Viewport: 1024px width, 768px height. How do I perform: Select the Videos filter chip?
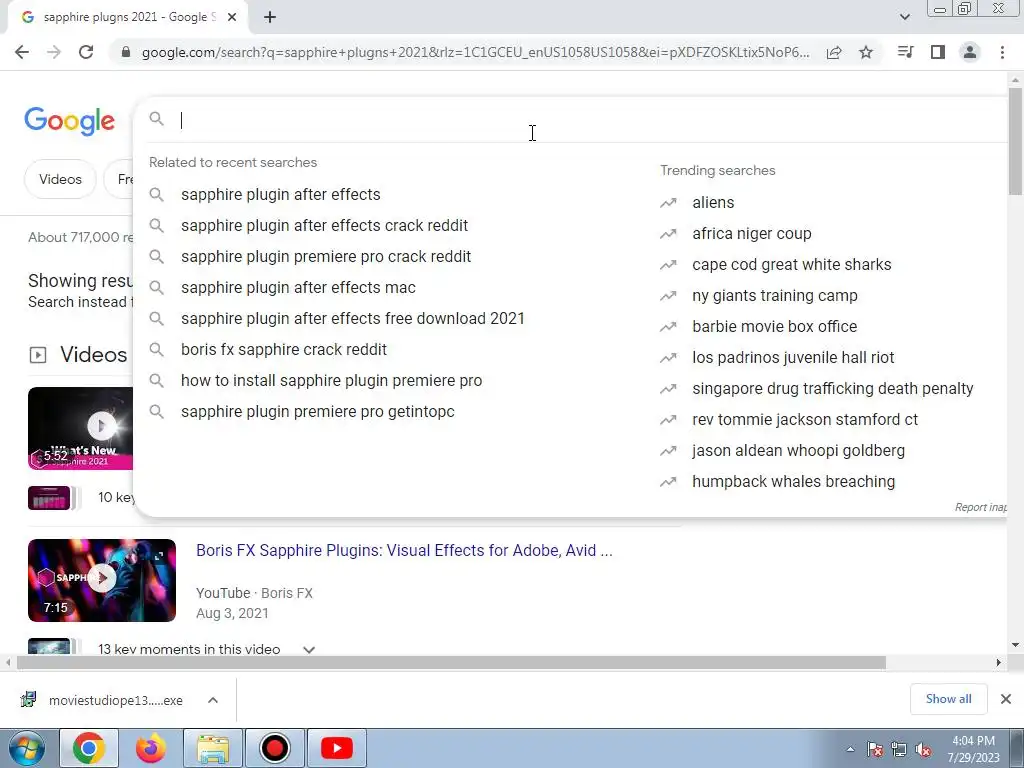coord(60,179)
